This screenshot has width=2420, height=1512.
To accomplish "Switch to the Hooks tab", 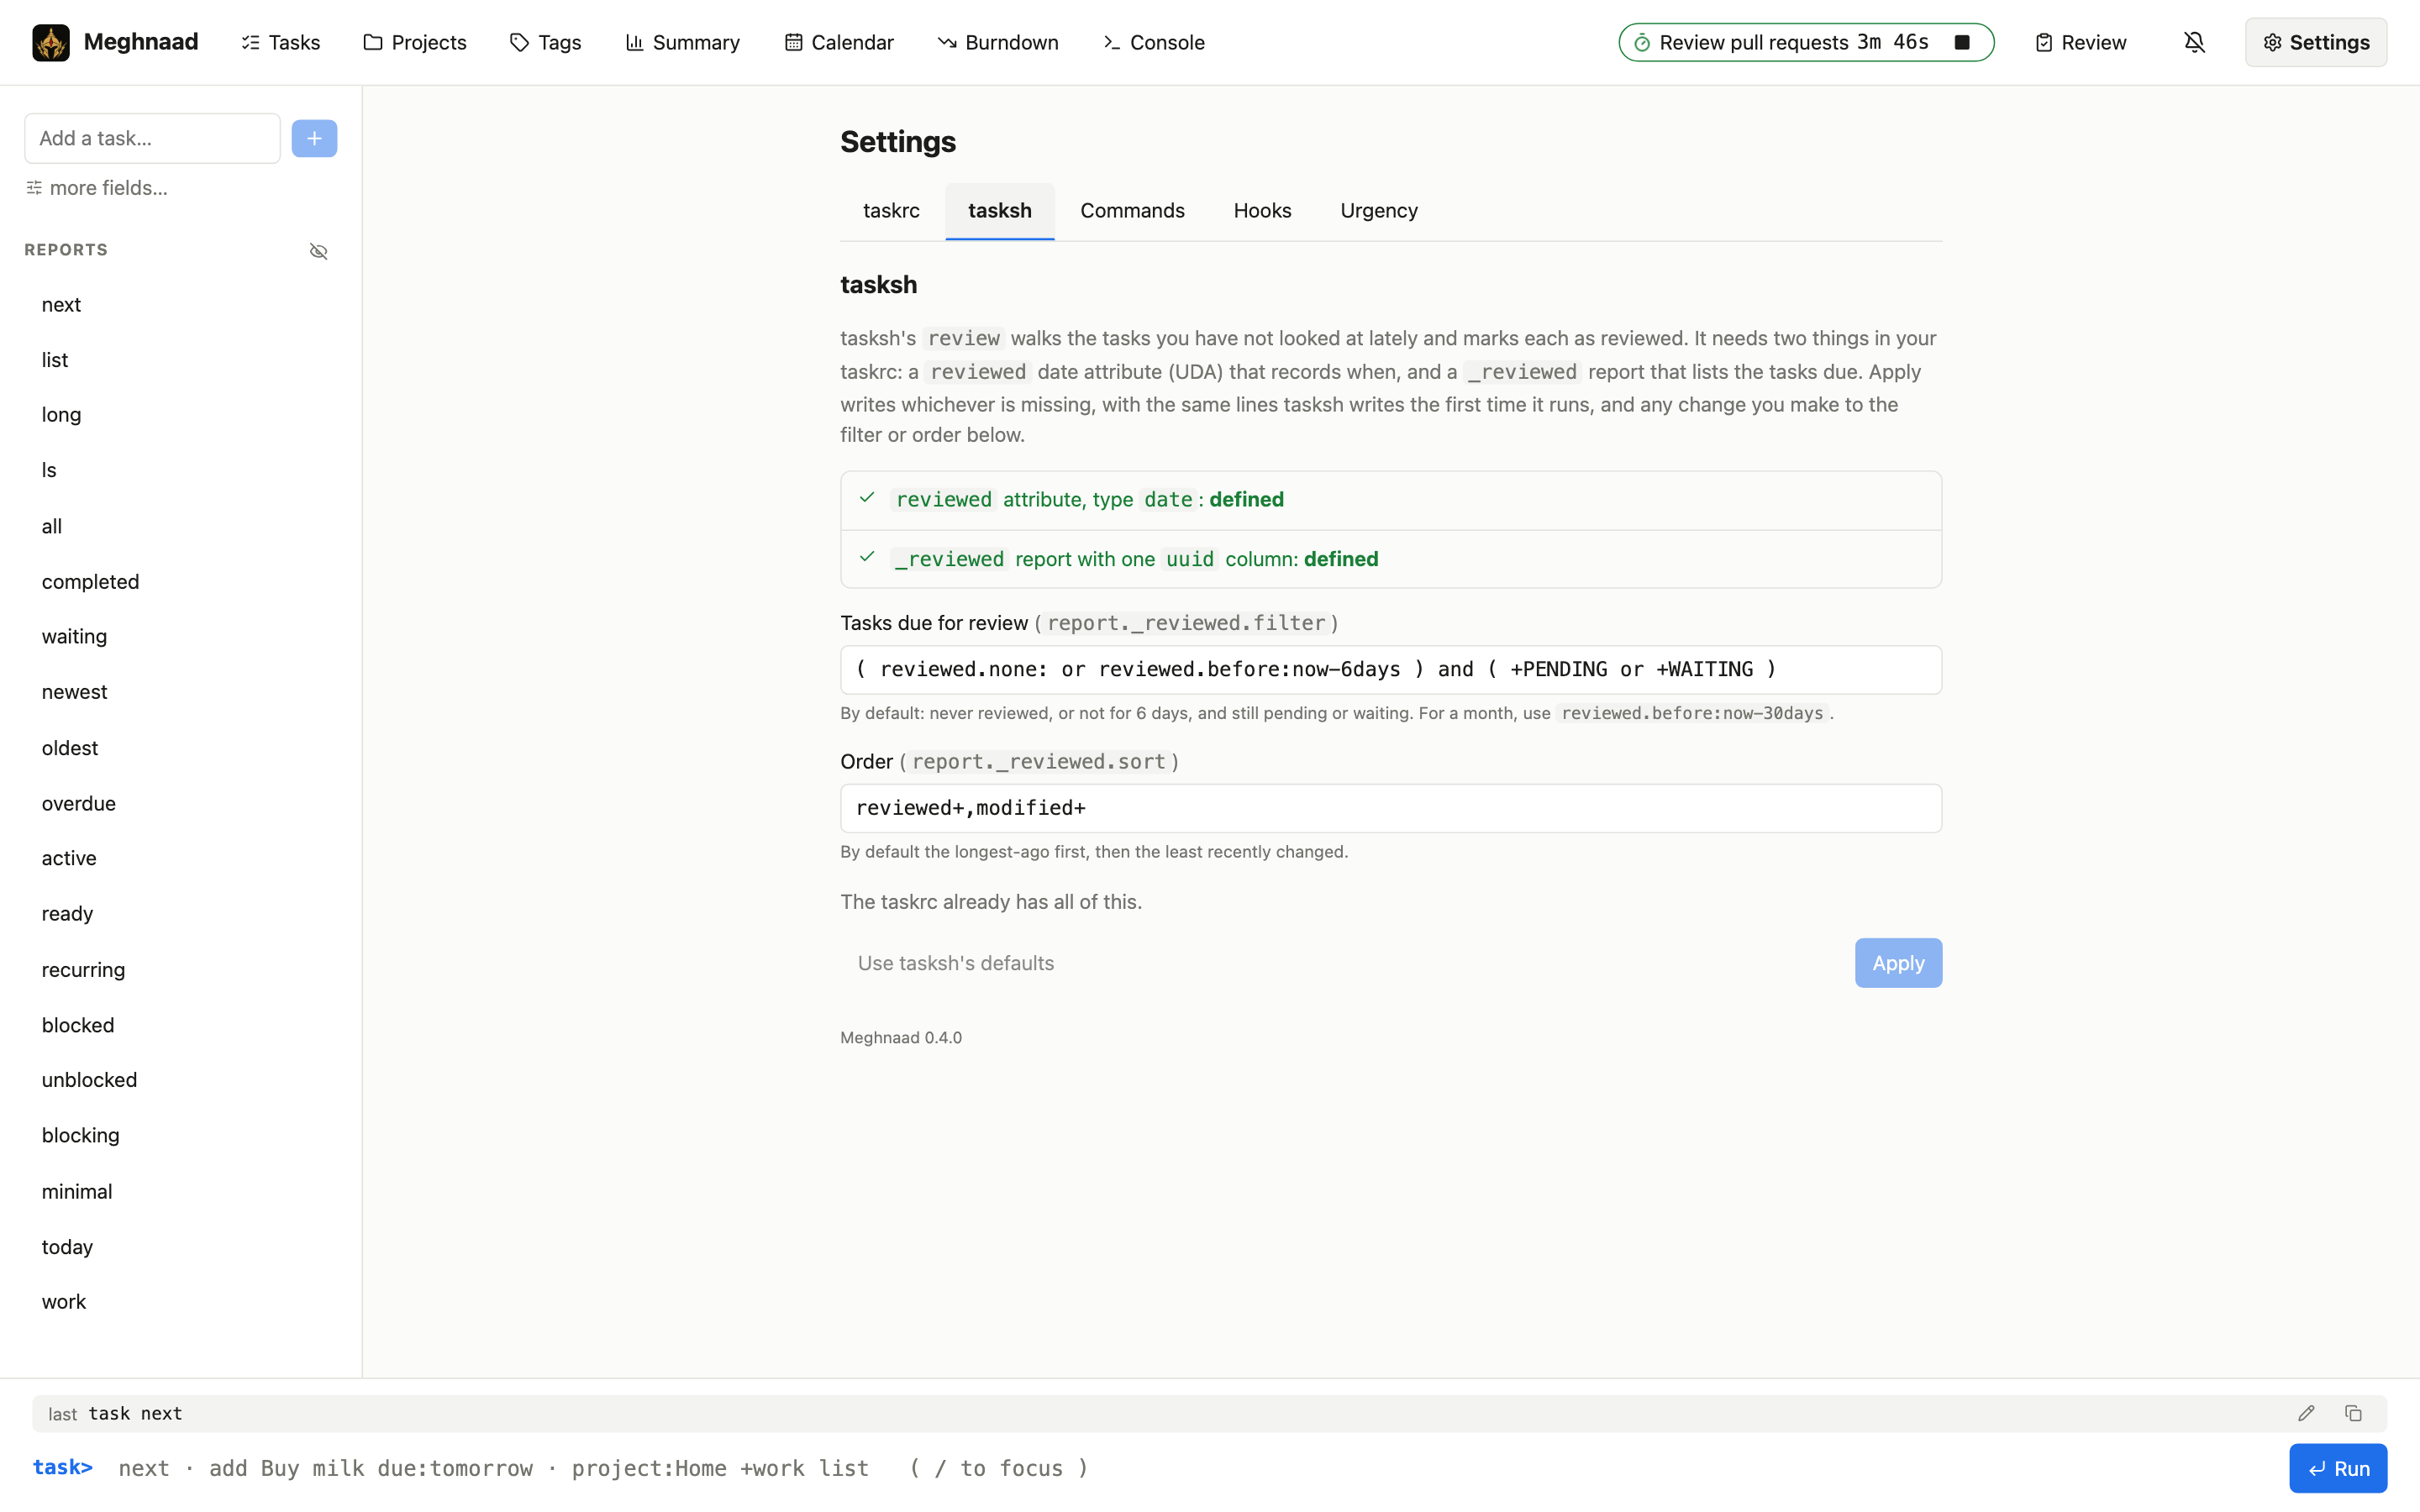I will (x=1262, y=211).
